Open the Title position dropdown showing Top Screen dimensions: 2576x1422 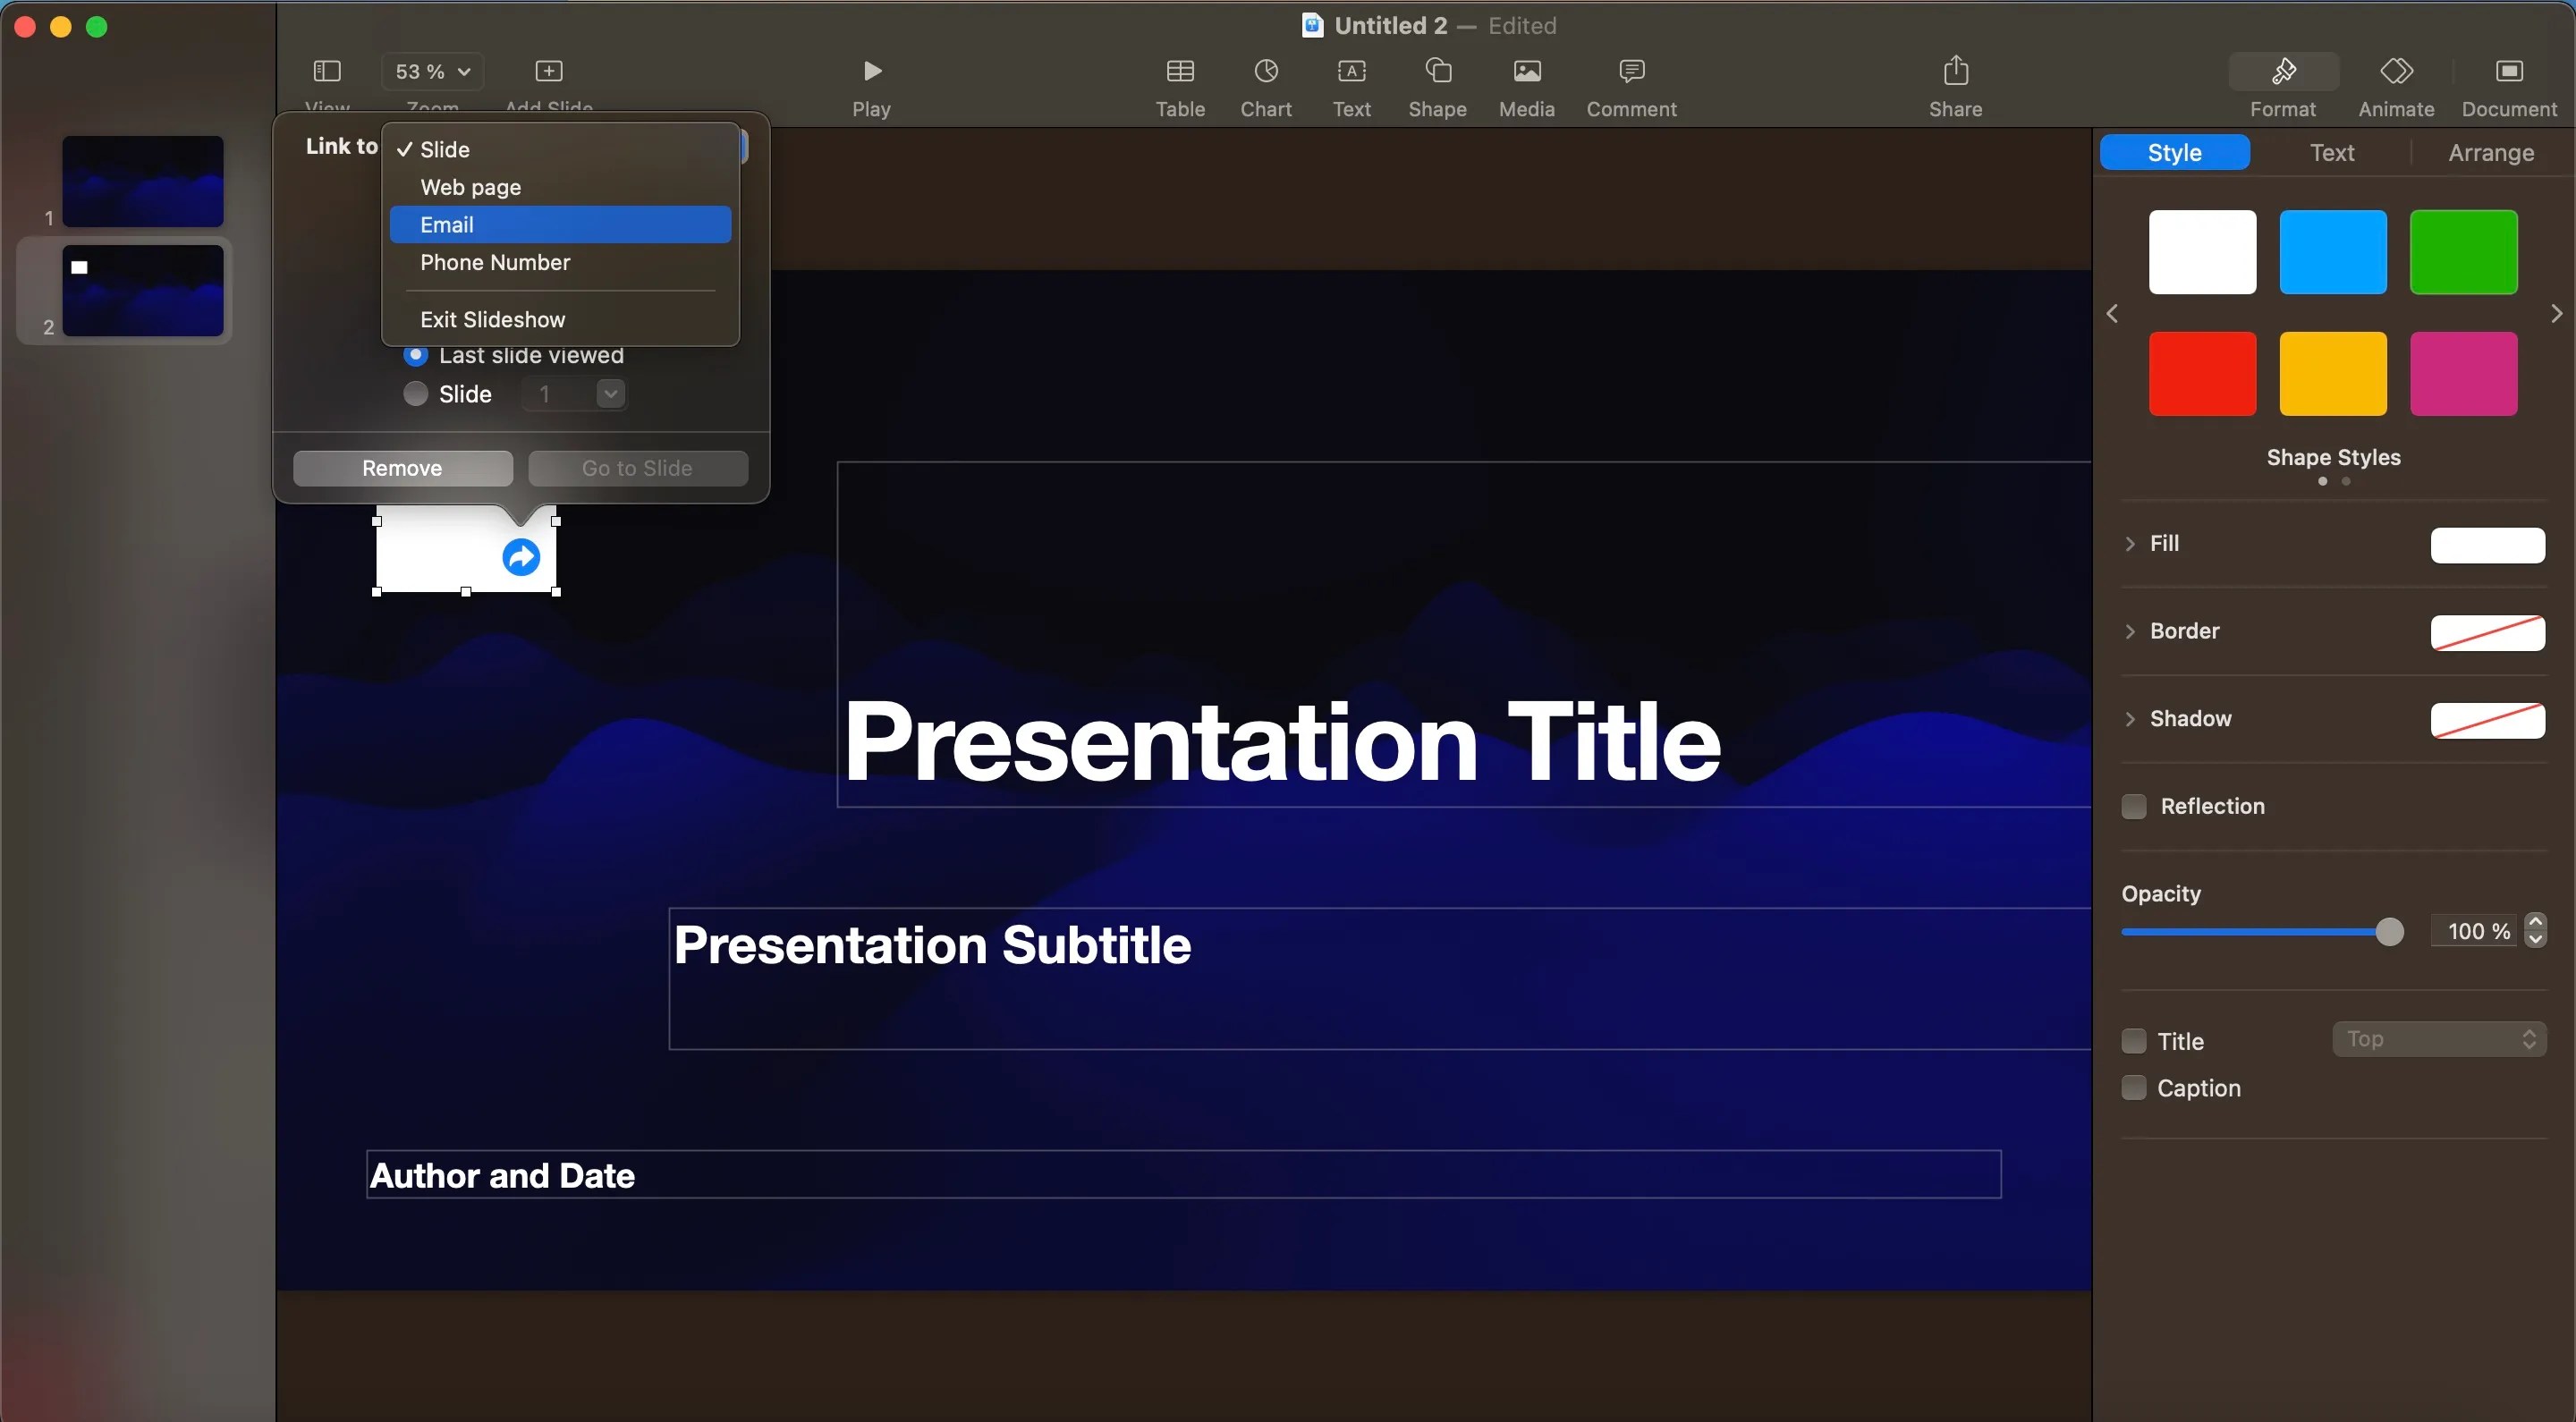click(2440, 1039)
